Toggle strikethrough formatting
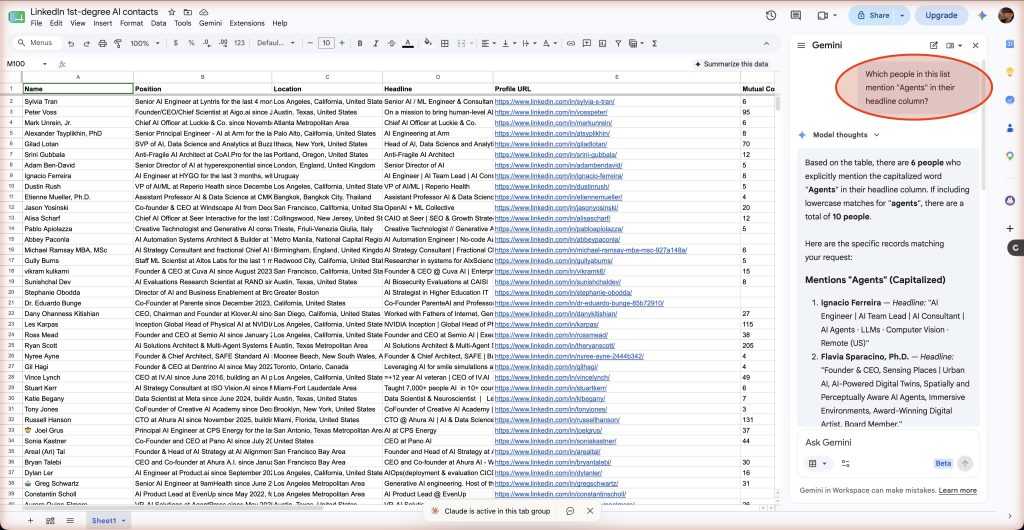Viewport: 1024px width, 530px height. 391,44
